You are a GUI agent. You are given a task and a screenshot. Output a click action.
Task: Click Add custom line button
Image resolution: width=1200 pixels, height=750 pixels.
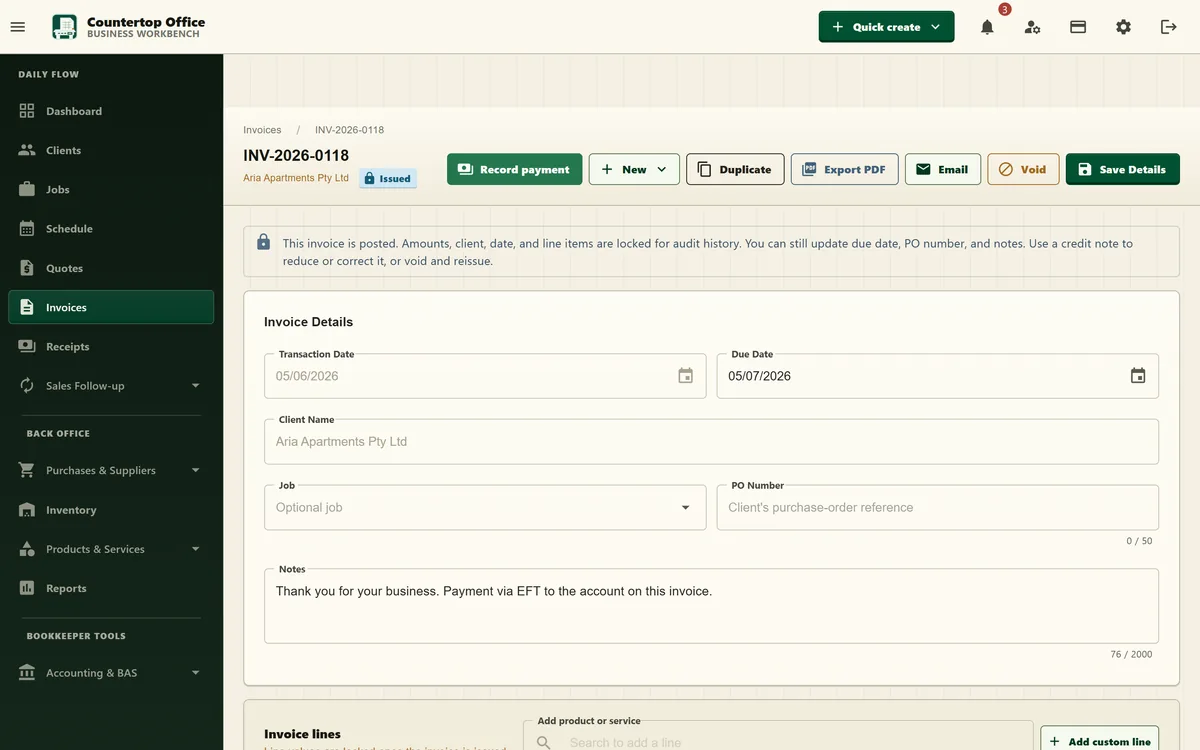[1100, 742]
